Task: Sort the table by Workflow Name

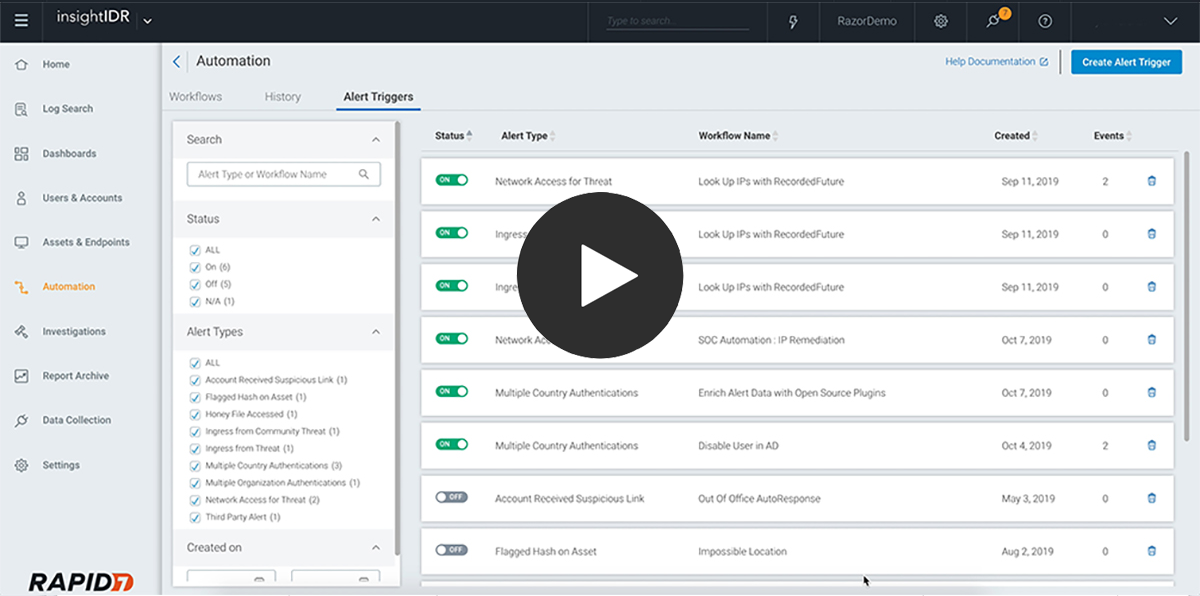Action: 738,136
